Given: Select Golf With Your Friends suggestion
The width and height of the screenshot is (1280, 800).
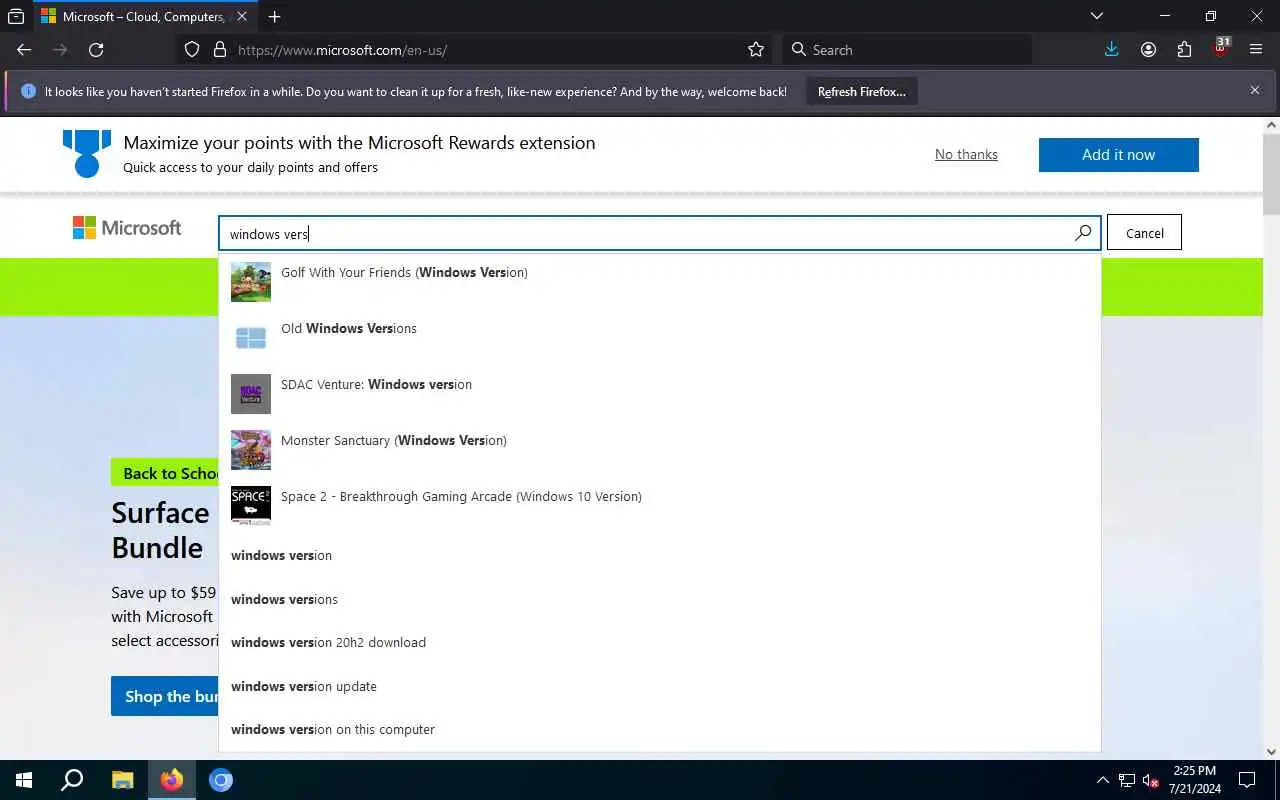Looking at the screenshot, I should pos(660,281).
